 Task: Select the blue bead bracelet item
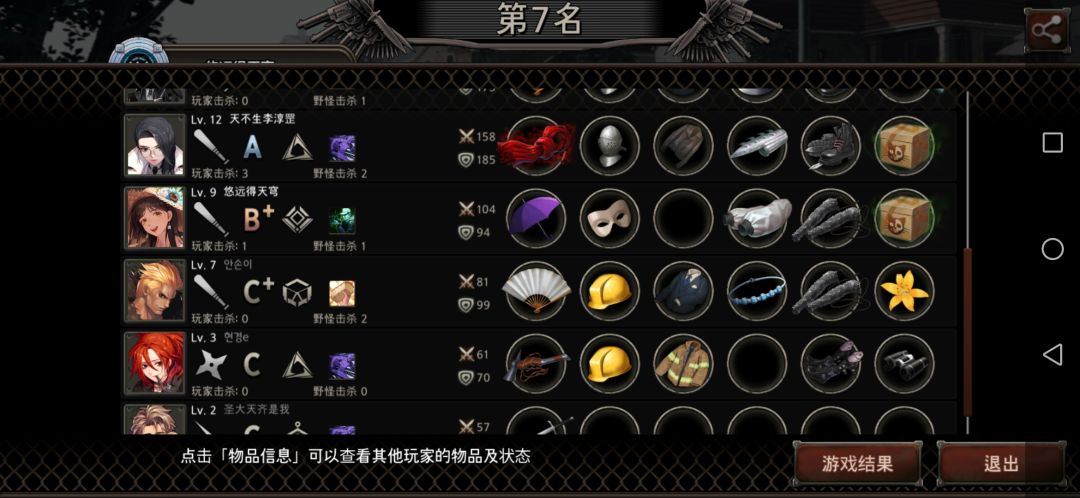click(757, 291)
